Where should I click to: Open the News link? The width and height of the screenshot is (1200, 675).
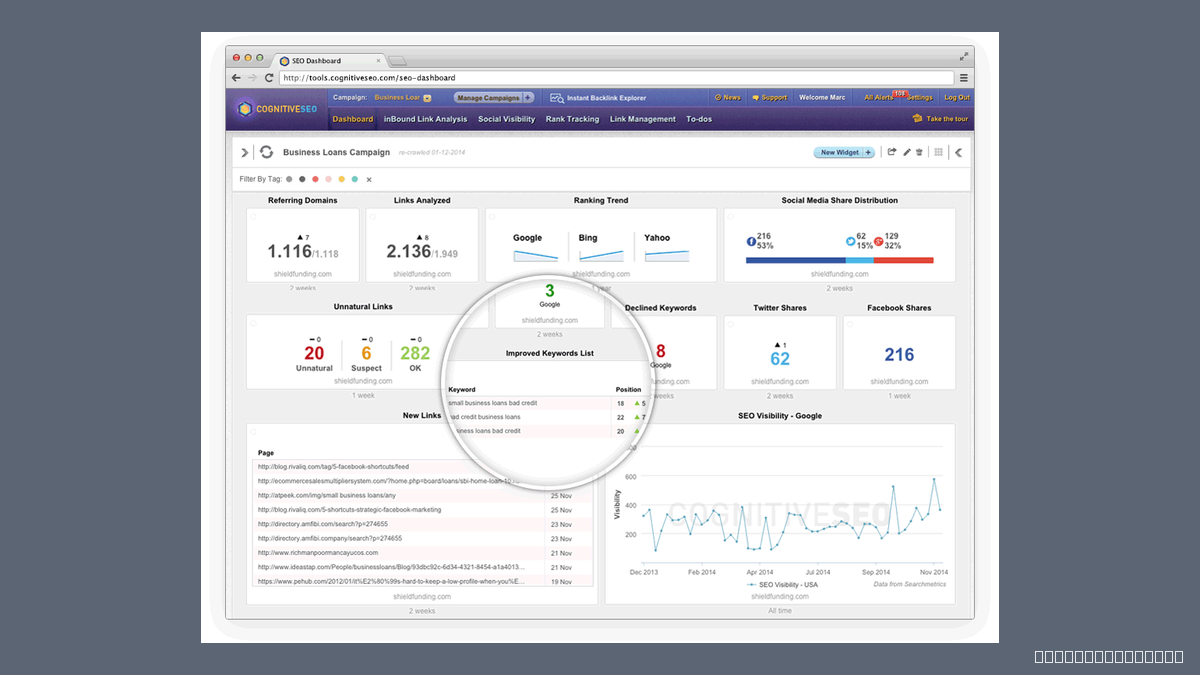click(x=727, y=98)
